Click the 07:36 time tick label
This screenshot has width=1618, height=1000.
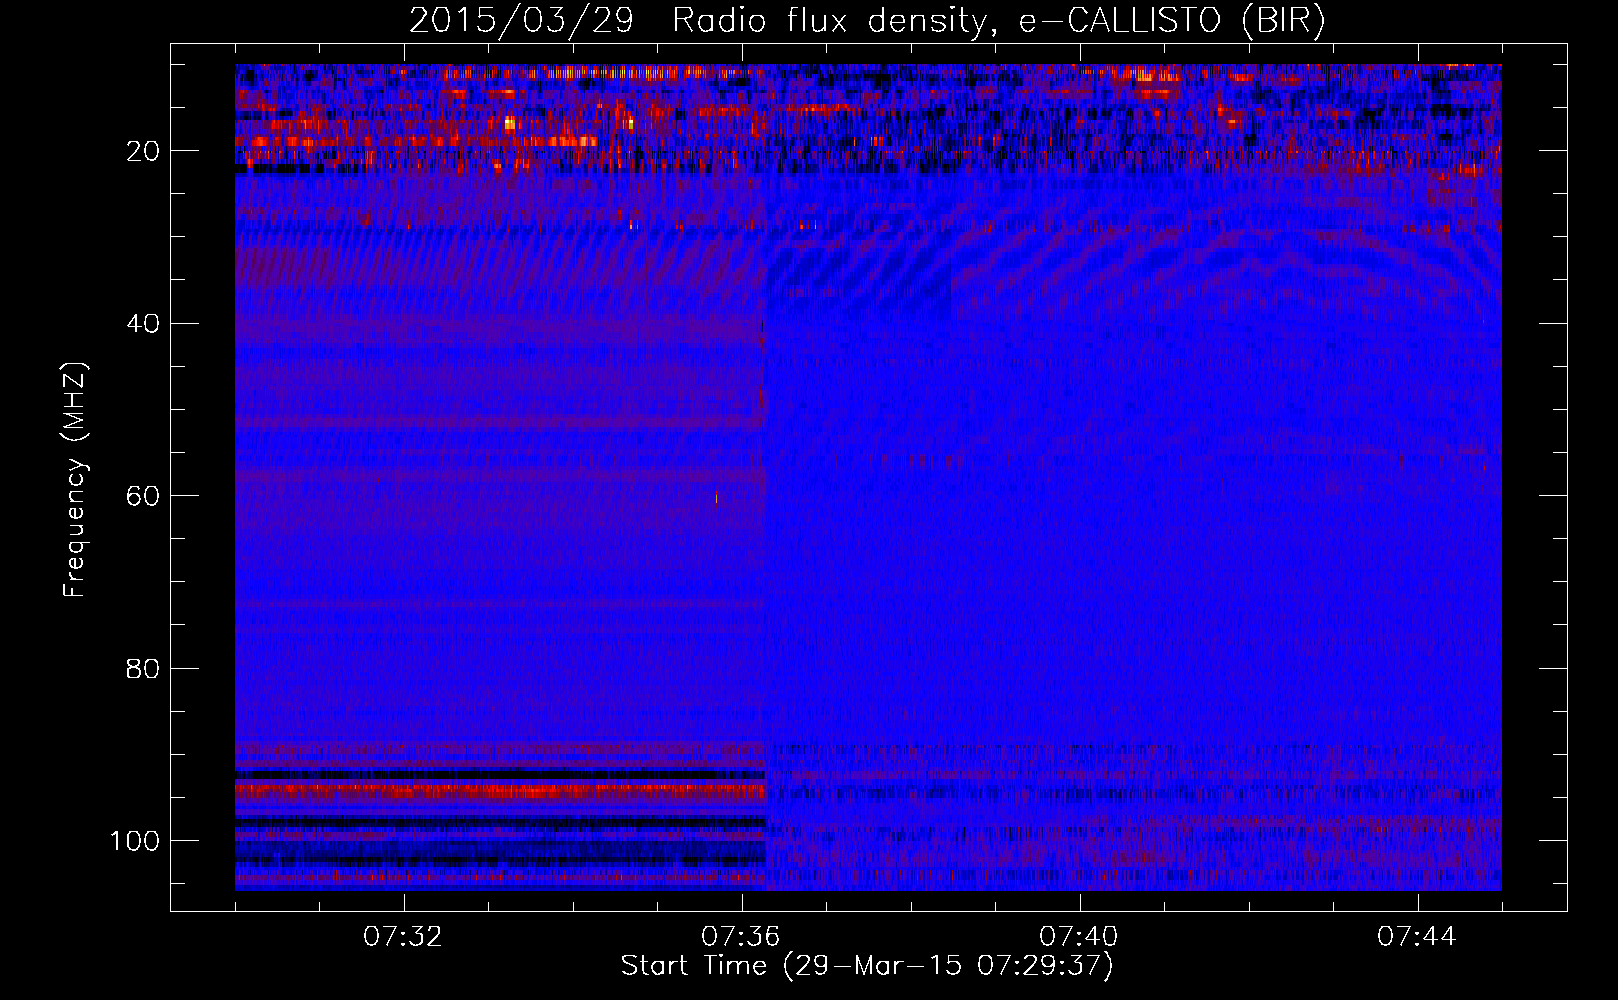click(741, 937)
